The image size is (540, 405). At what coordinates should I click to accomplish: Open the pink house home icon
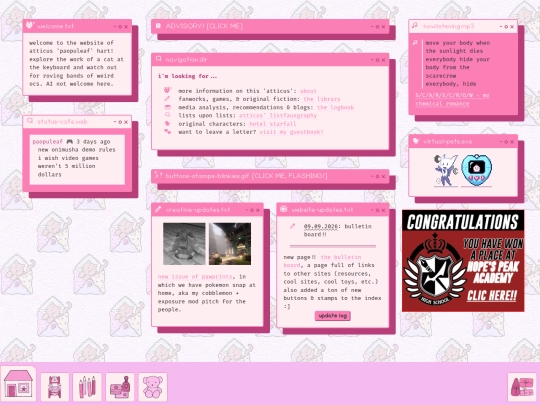pyautogui.click(x=18, y=384)
